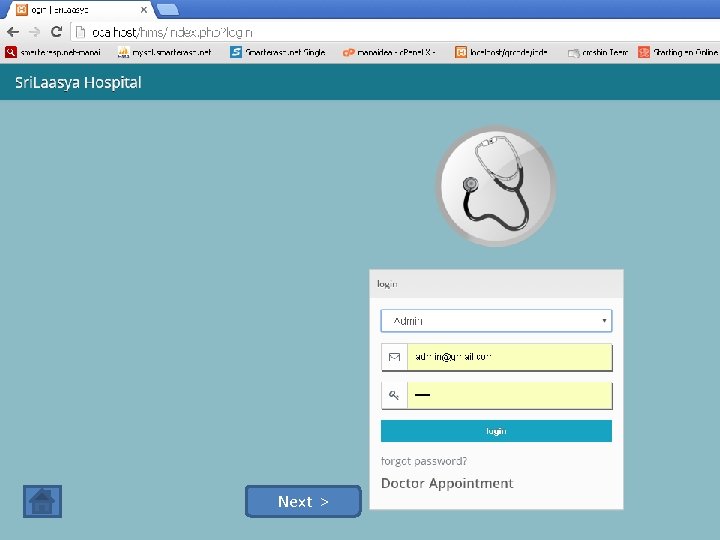Select the login | srilaasya browser tab
720x540 pixels.
point(80,10)
